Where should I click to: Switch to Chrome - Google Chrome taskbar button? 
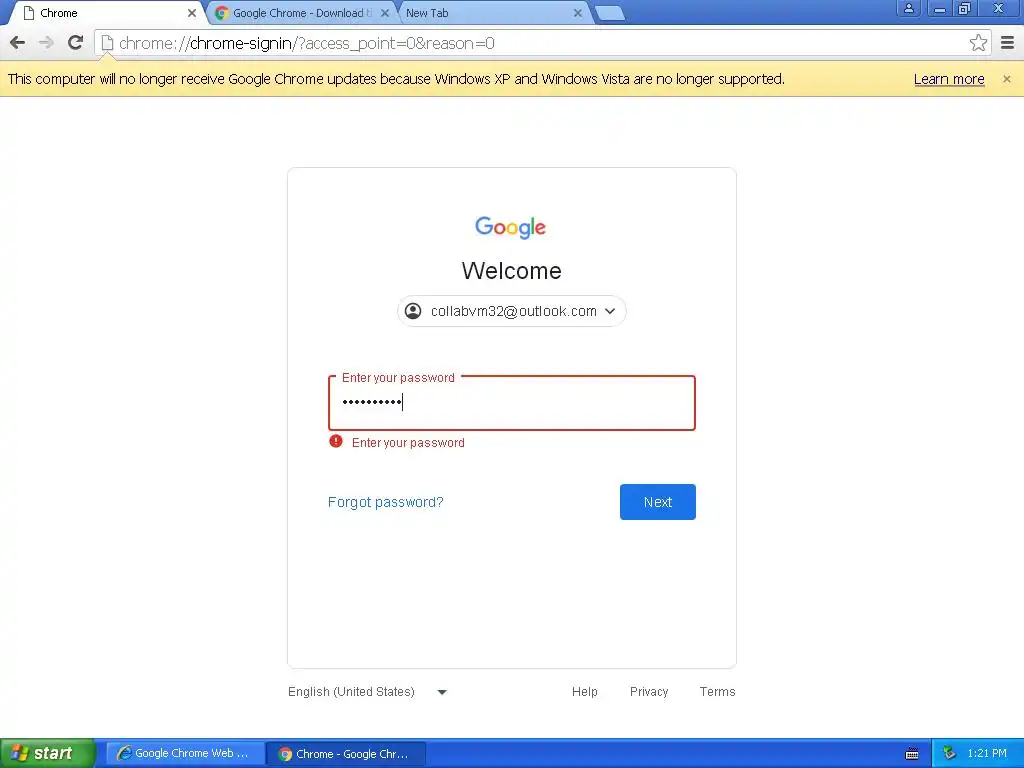click(x=346, y=754)
